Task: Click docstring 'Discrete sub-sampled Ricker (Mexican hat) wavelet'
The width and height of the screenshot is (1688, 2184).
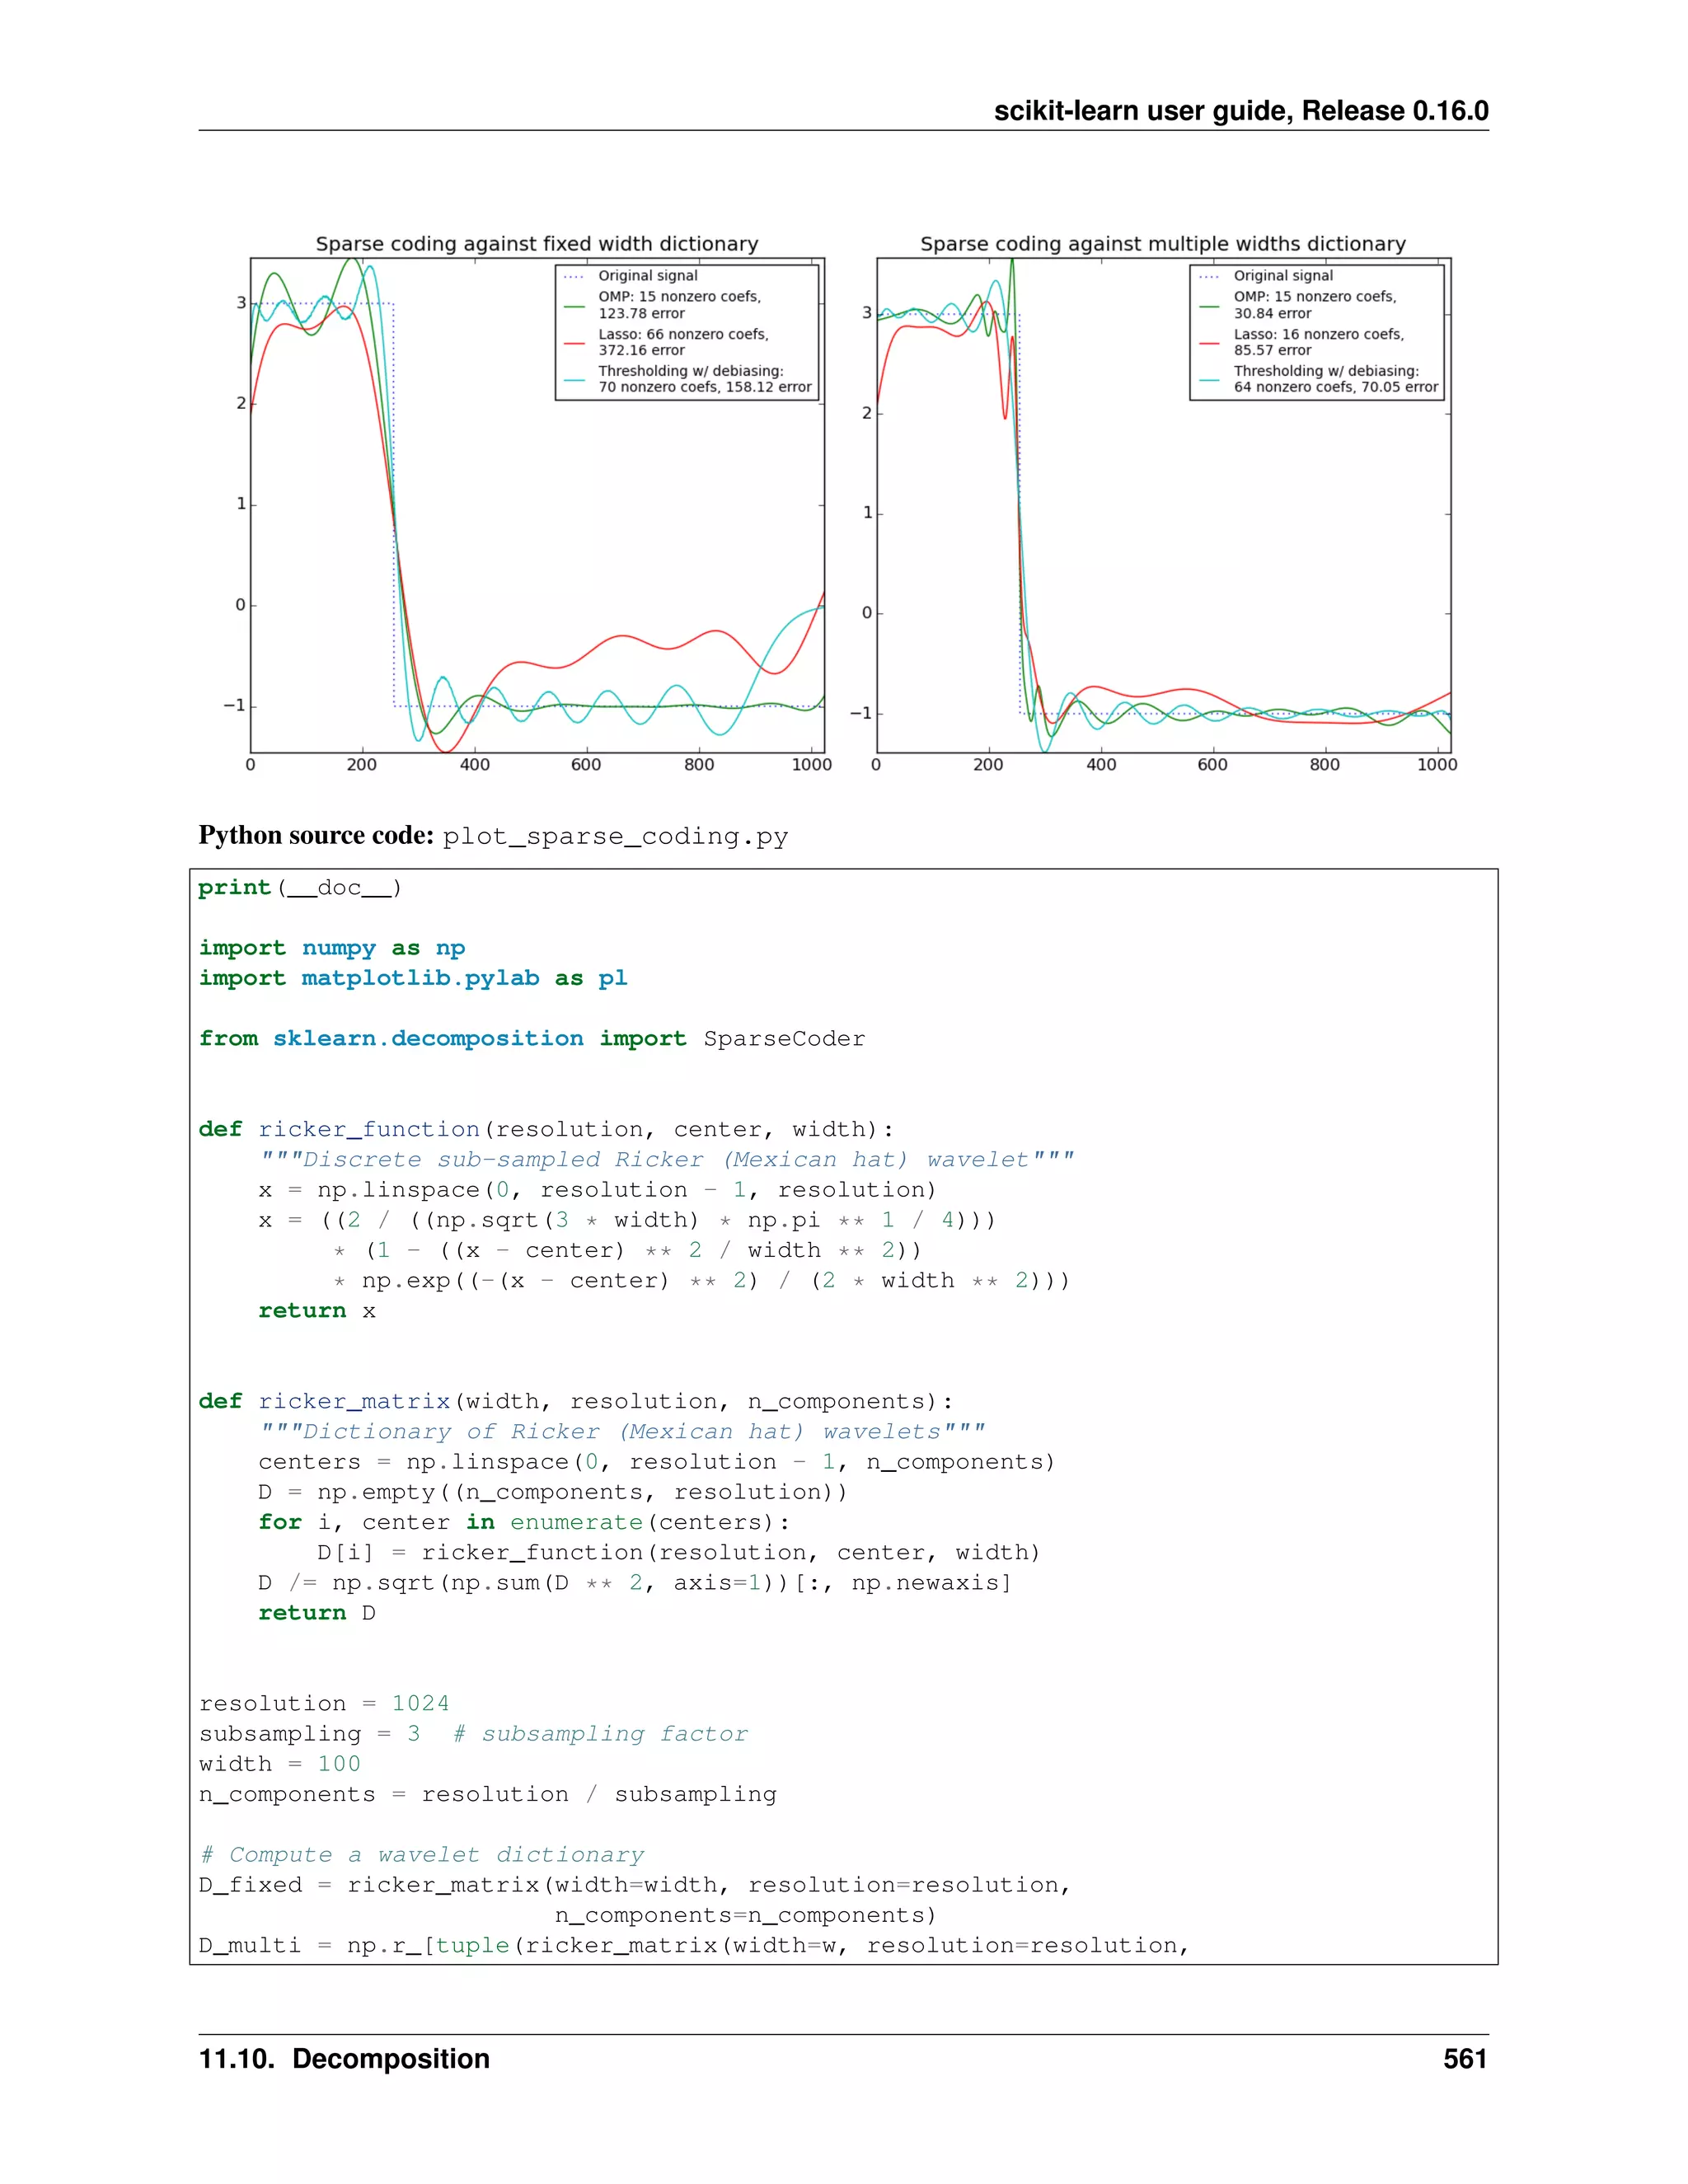Action: click(x=666, y=1160)
